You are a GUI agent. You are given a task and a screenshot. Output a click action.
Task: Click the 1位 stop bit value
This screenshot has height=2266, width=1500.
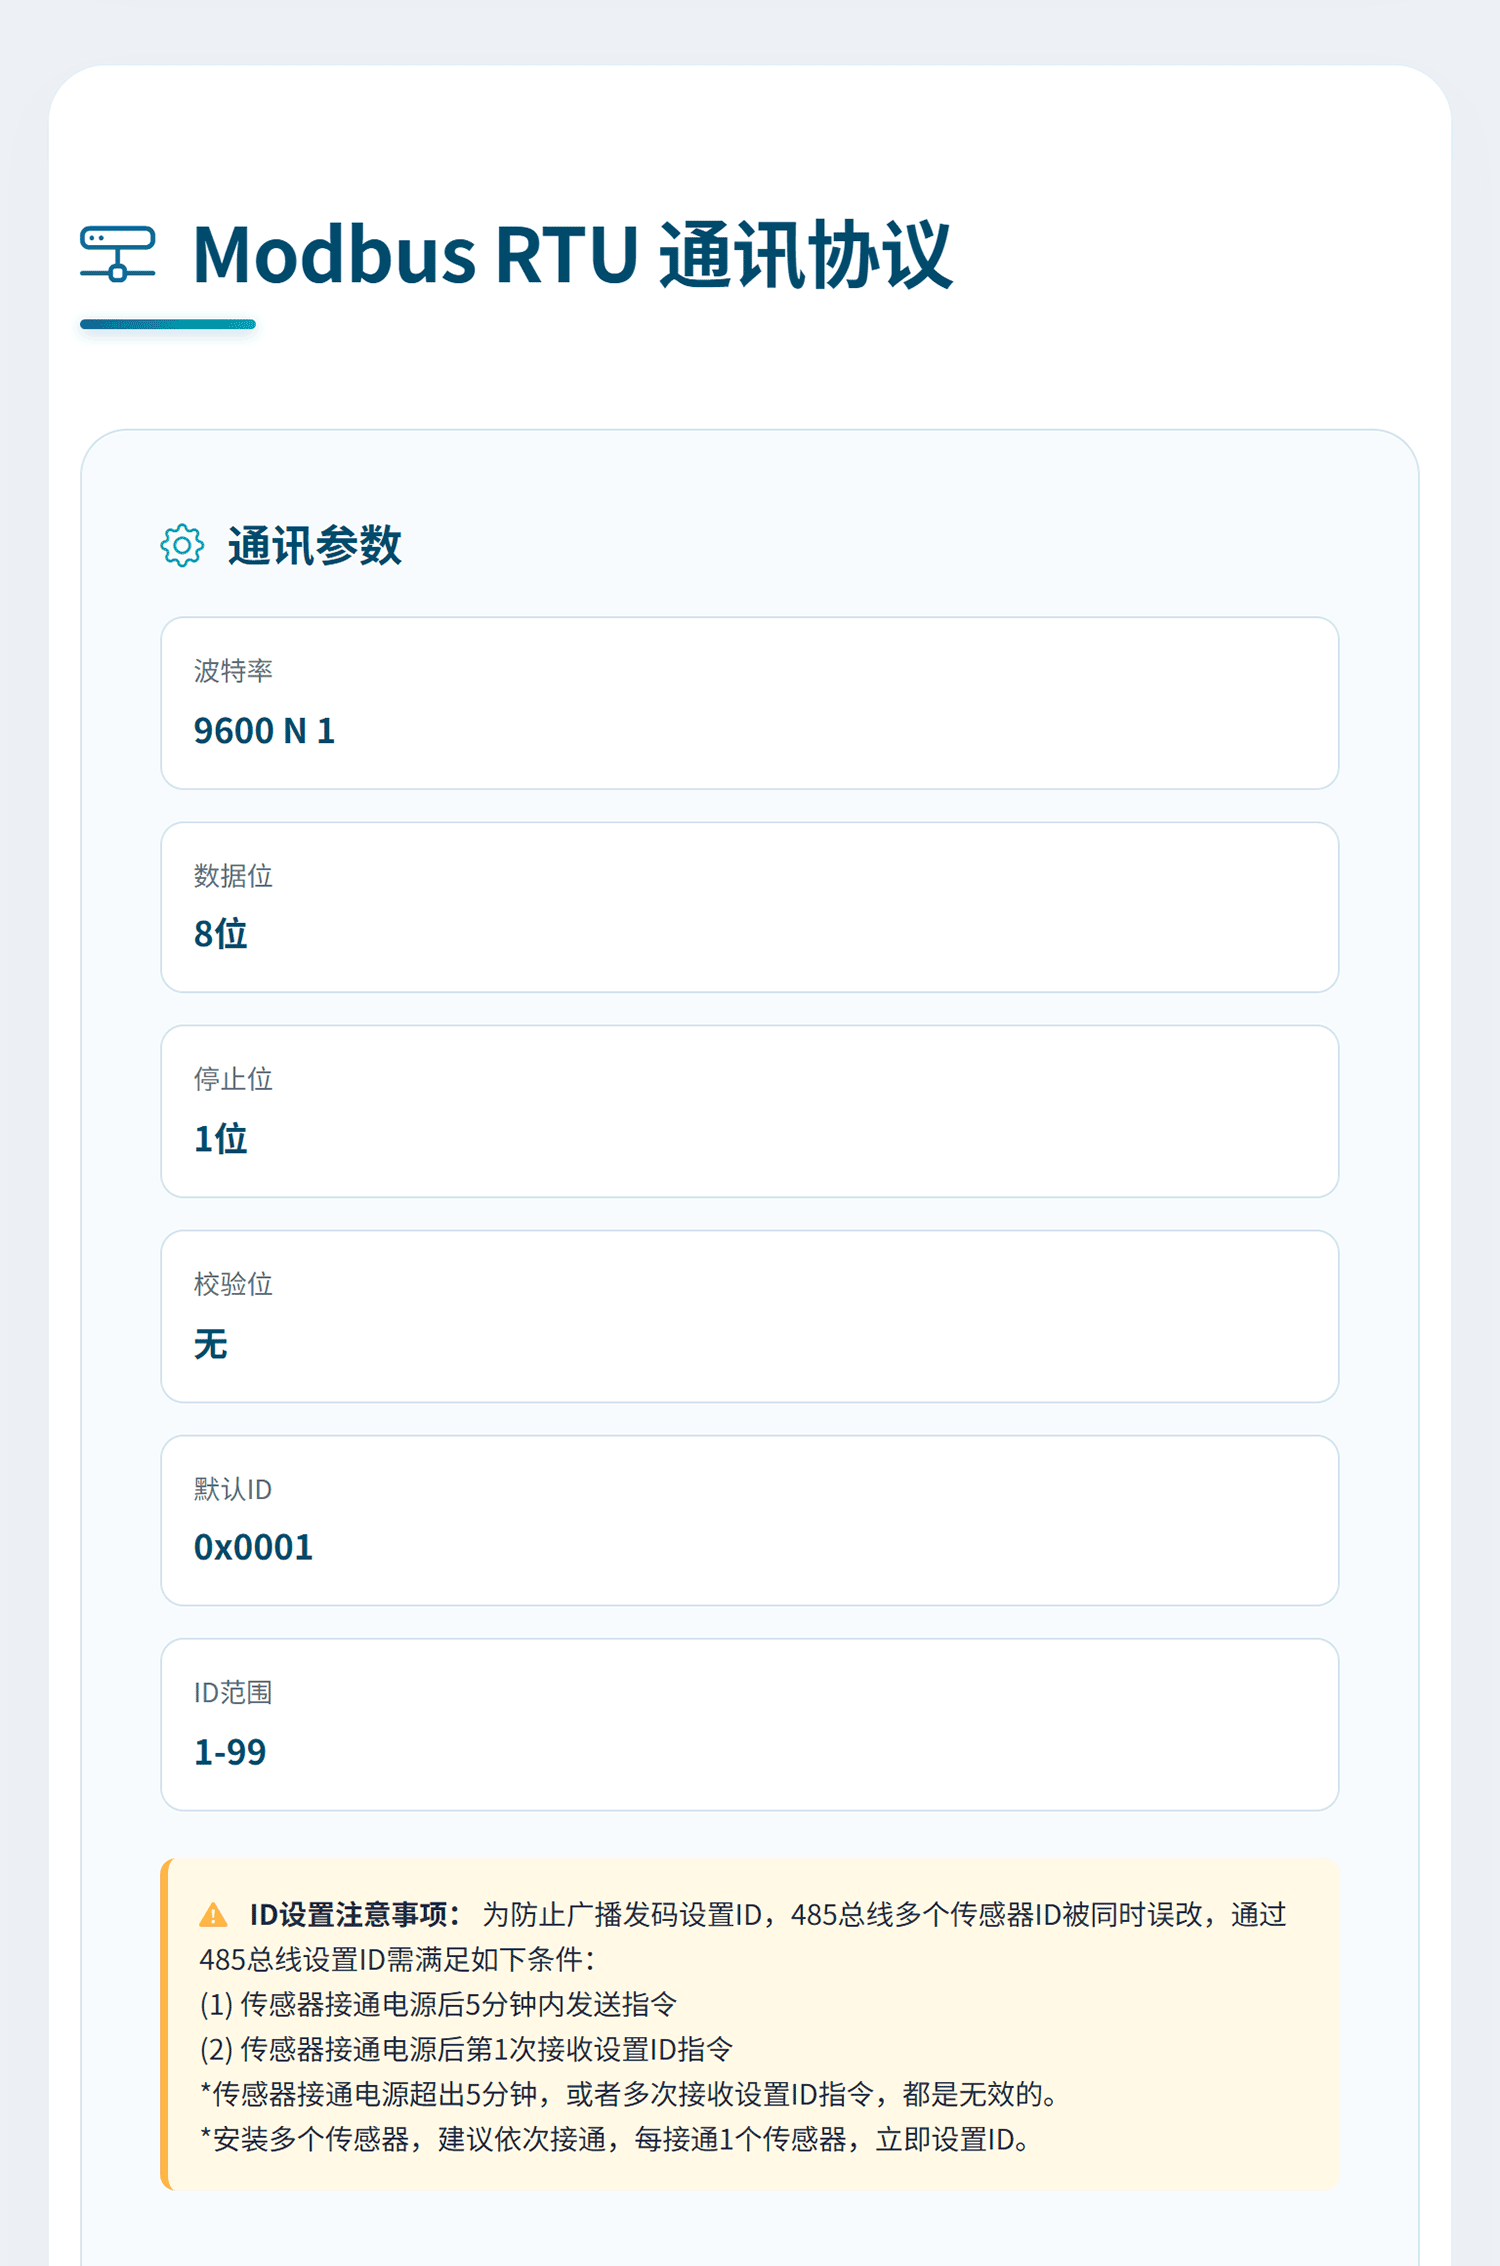220,1139
